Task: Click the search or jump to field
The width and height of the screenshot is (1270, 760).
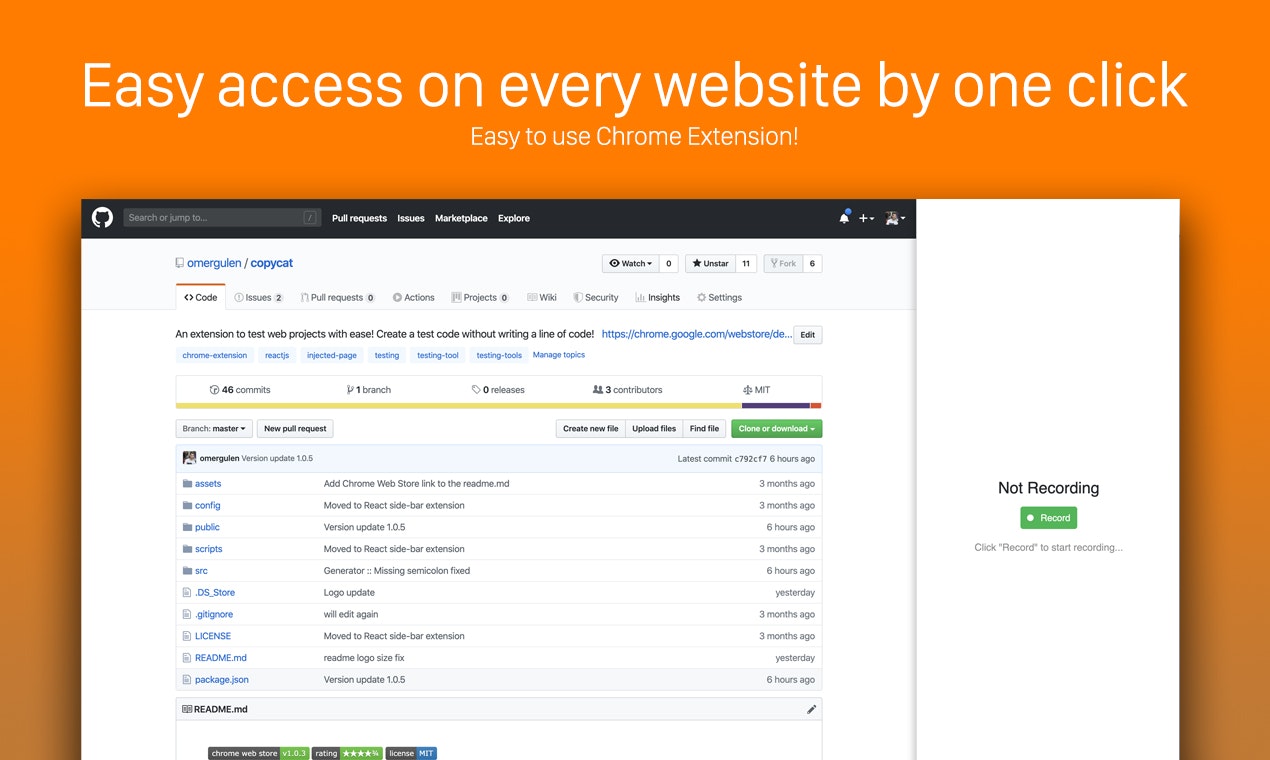Action: (222, 217)
